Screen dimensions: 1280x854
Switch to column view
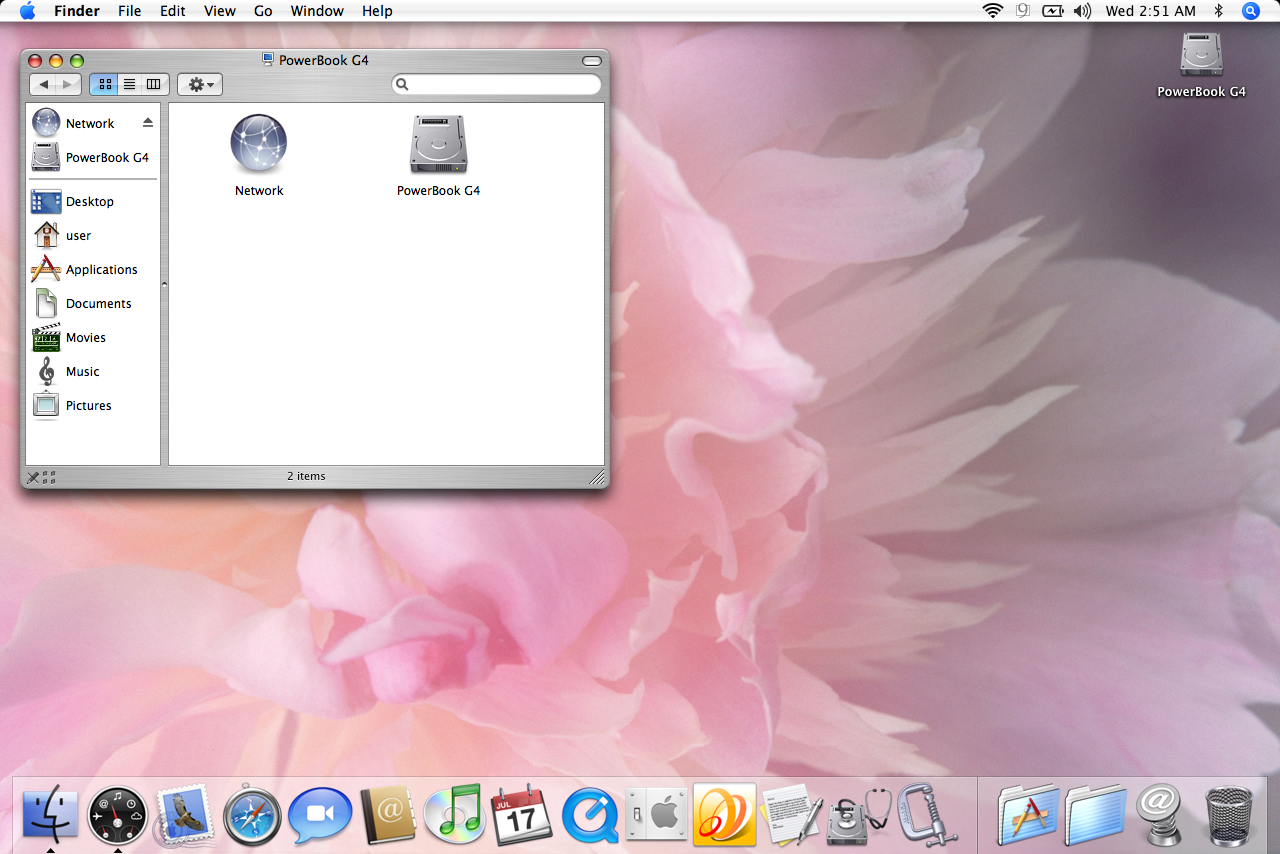[x=154, y=85]
